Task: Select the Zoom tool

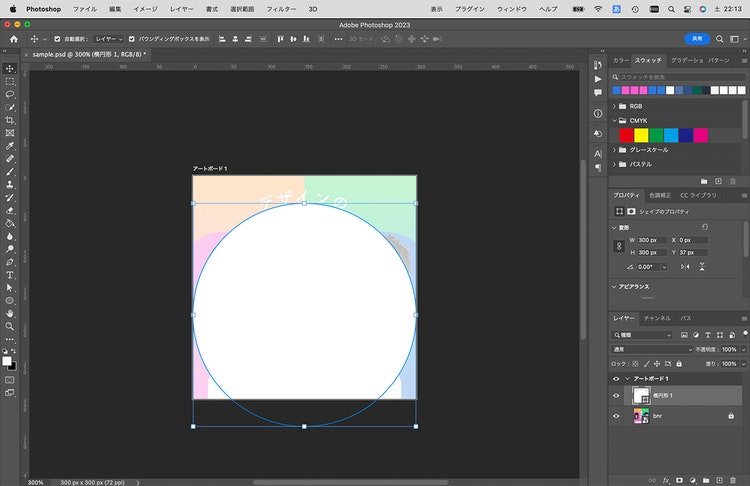Action: [x=10, y=327]
